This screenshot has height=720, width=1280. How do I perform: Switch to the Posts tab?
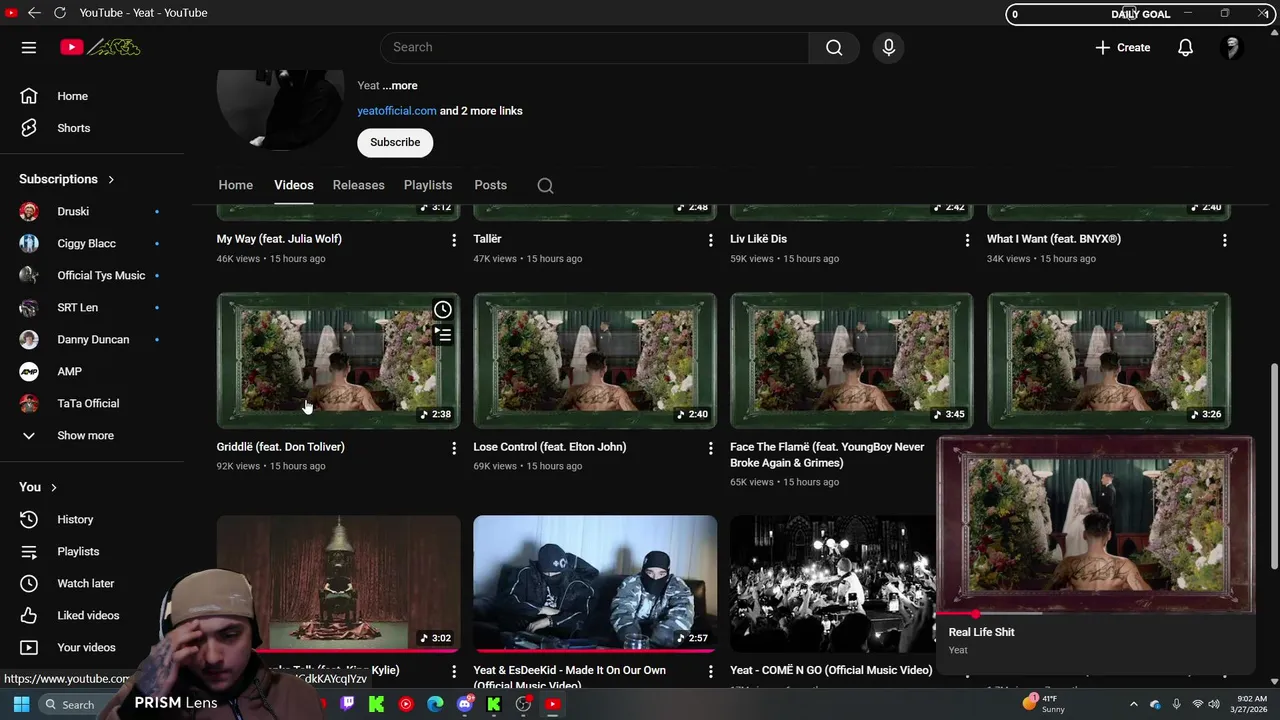491,185
